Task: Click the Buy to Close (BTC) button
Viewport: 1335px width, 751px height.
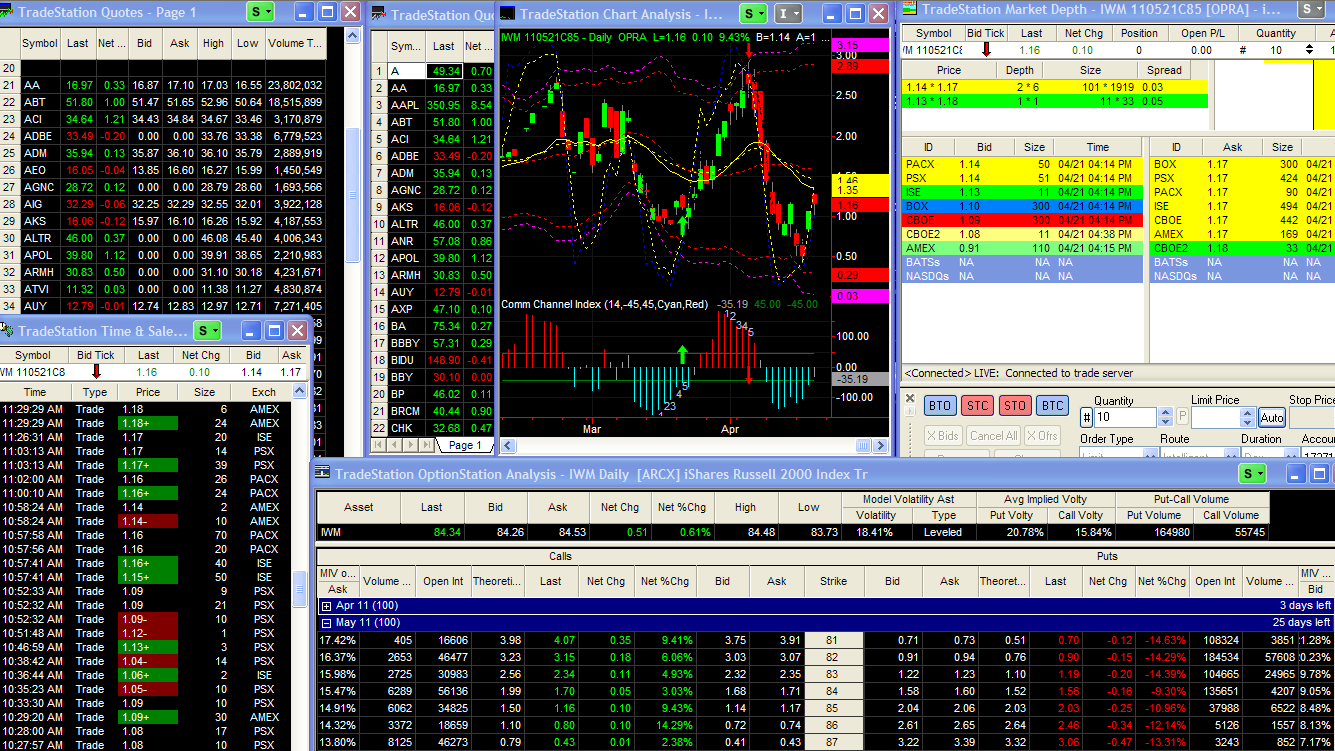Action: (x=1052, y=405)
